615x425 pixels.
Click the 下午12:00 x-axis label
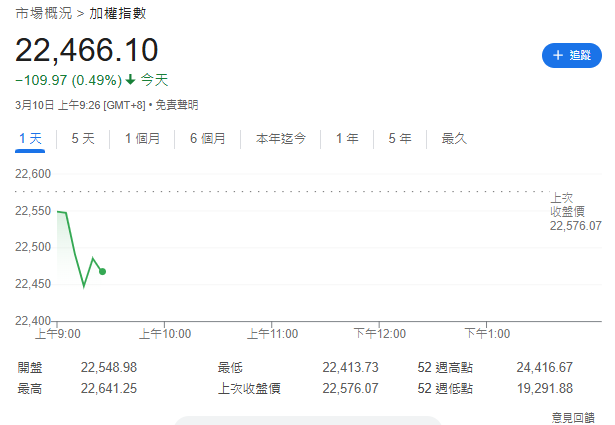[x=380, y=334]
